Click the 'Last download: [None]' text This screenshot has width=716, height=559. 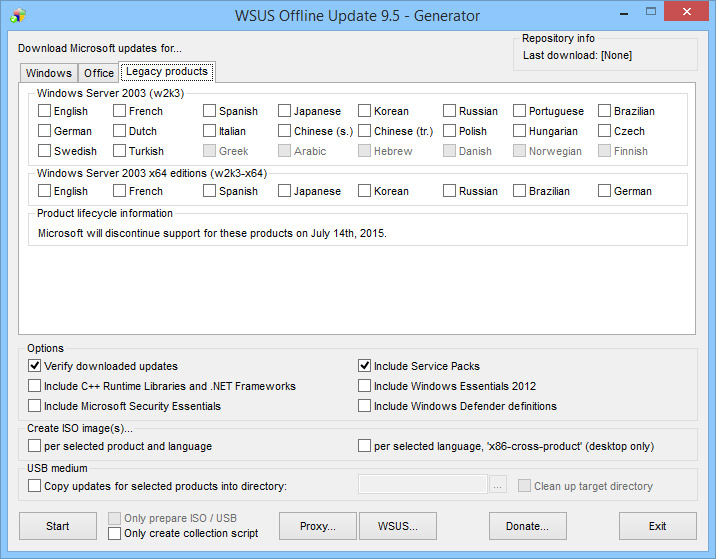pyautogui.click(x=577, y=56)
